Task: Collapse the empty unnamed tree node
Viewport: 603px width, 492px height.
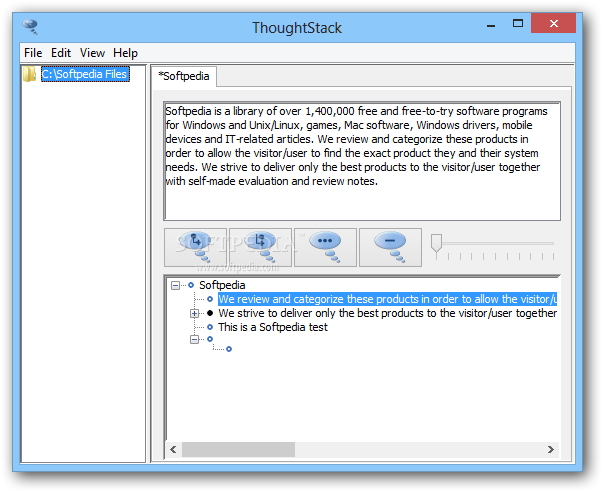Action: tap(195, 339)
